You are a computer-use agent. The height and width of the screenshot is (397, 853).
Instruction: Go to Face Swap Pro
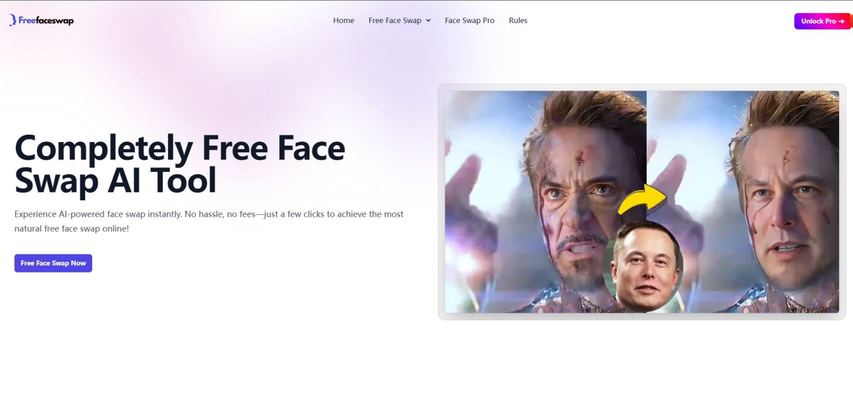pyautogui.click(x=469, y=21)
